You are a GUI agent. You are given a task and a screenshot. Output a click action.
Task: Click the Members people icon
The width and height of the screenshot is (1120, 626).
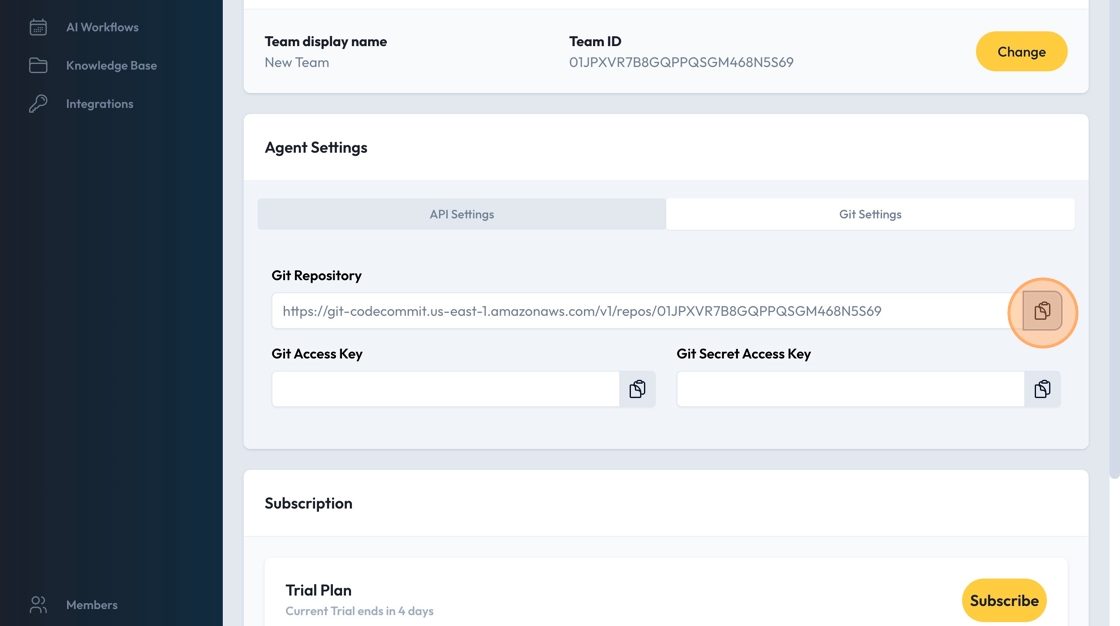(38, 605)
